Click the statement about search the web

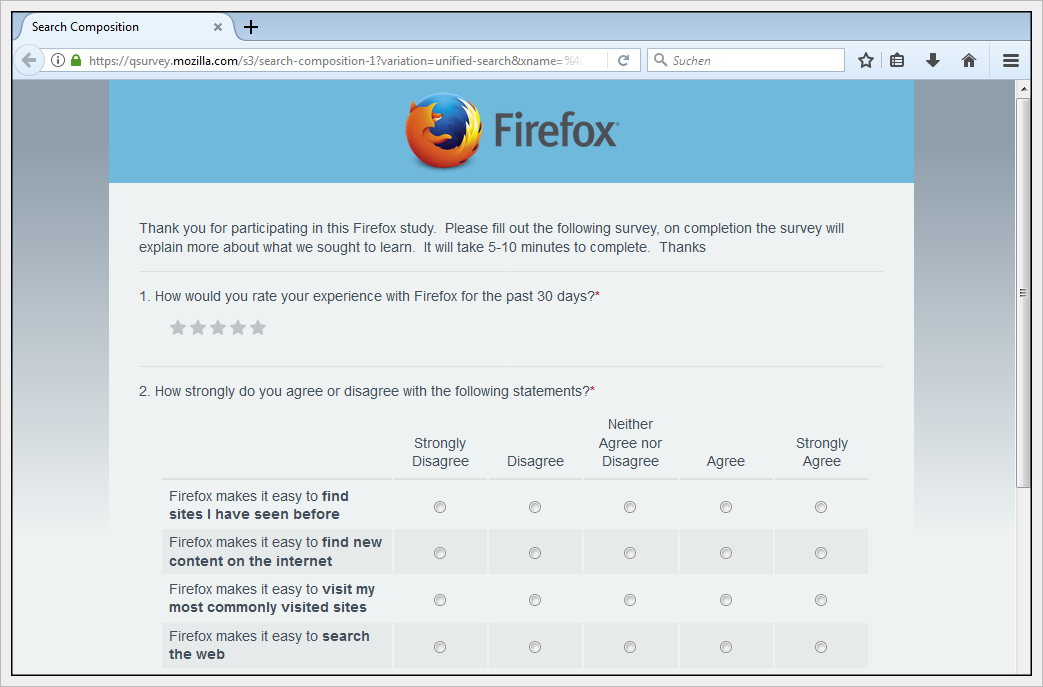click(x=269, y=645)
